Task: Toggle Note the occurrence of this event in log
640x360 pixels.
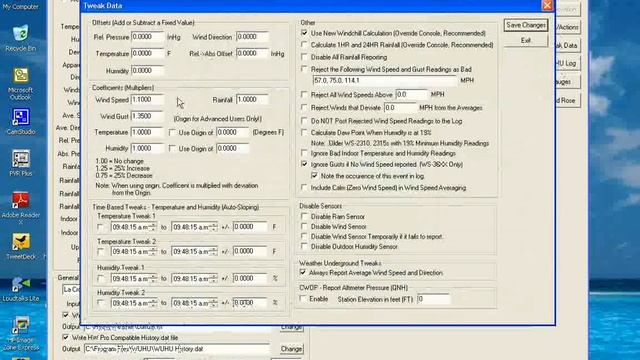Action: [x=314, y=176]
